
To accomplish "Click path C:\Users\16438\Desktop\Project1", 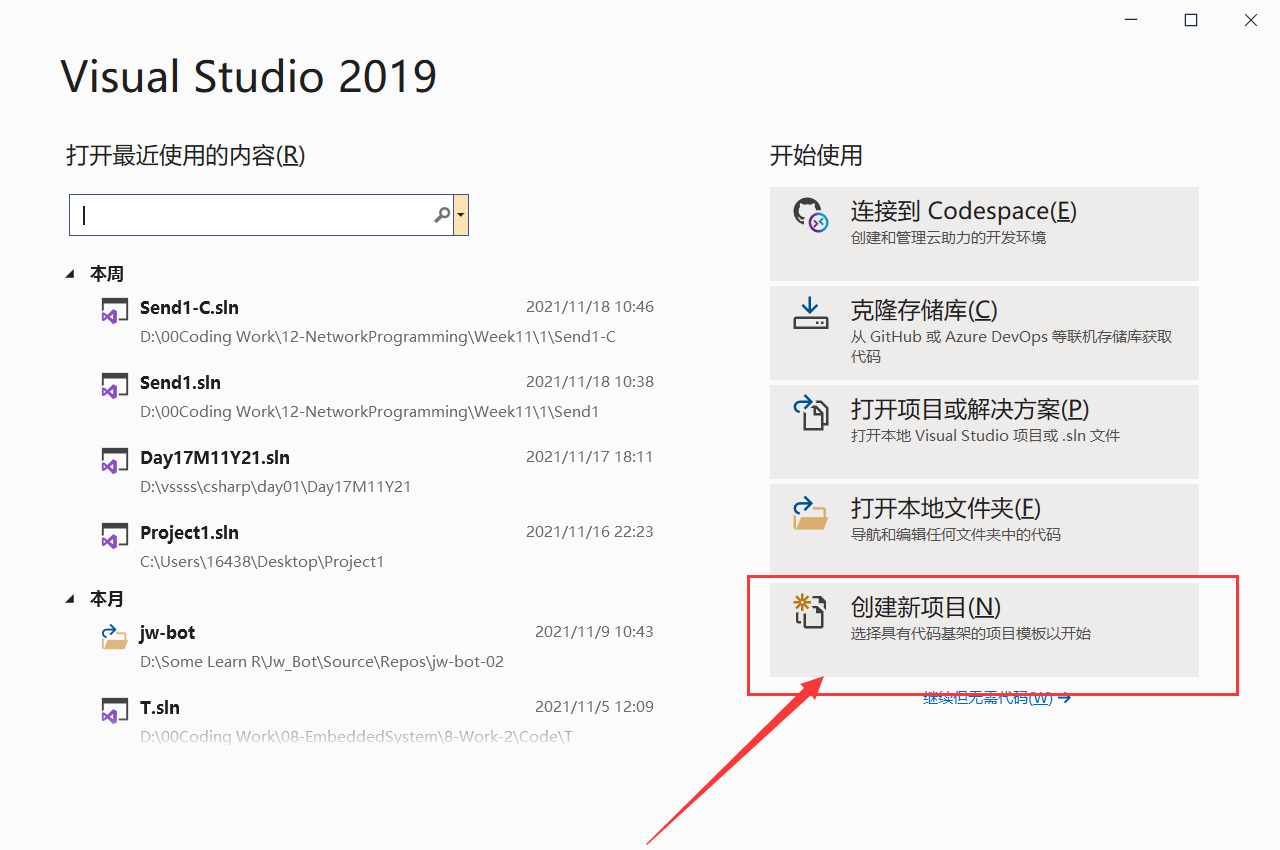I will tap(262, 562).
